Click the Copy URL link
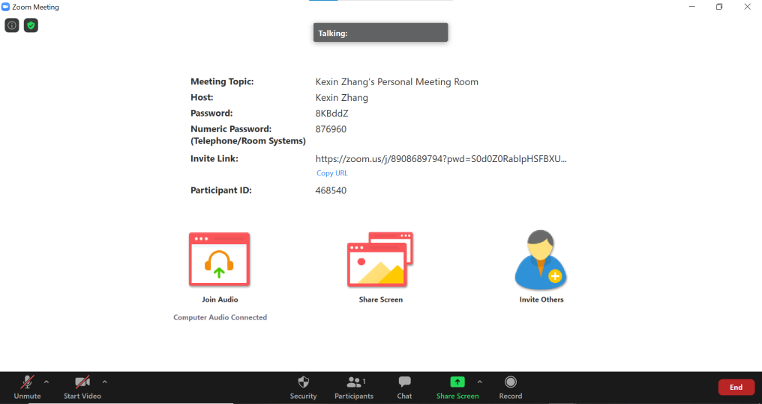 click(x=332, y=173)
